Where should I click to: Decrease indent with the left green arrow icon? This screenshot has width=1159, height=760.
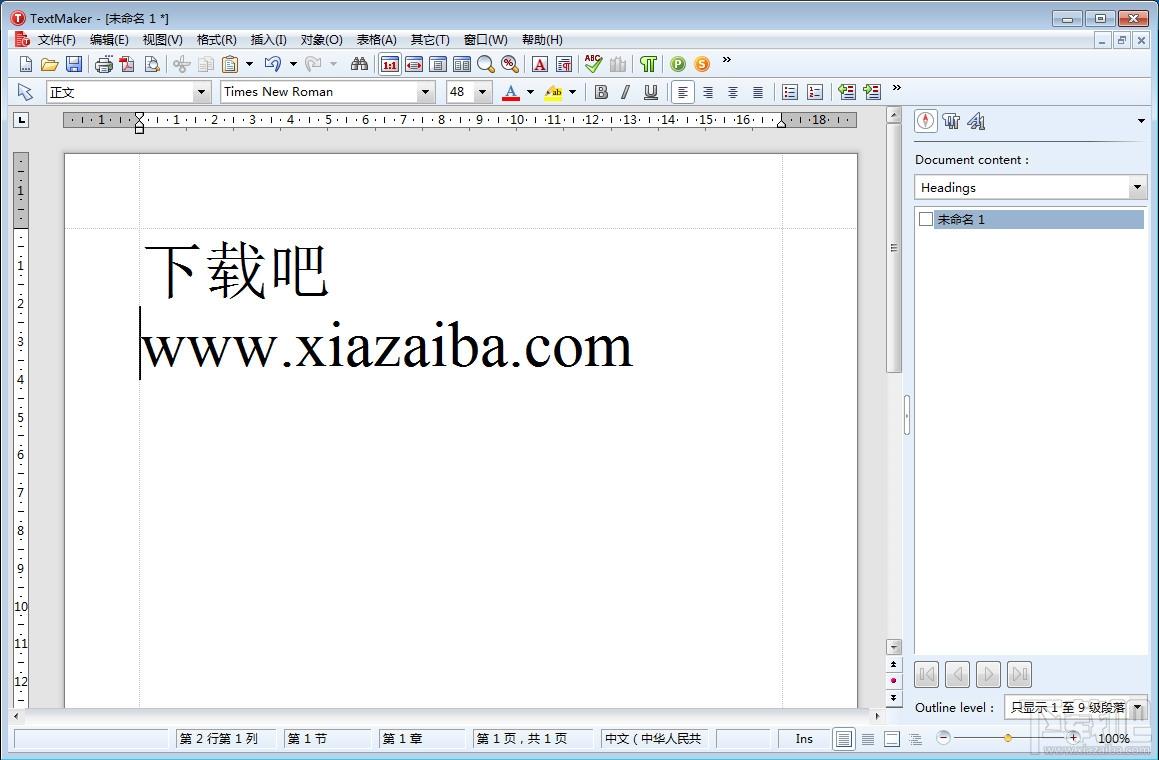coord(847,92)
